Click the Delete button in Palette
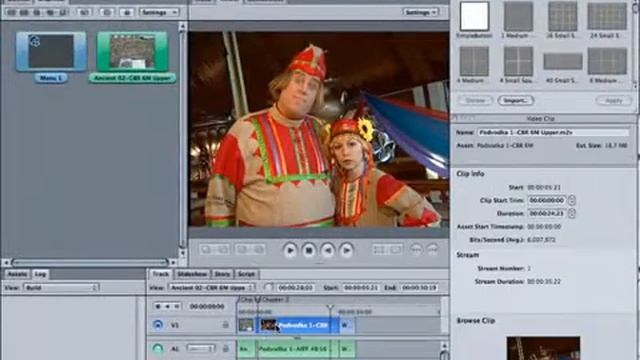 pyautogui.click(x=474, y=100)
